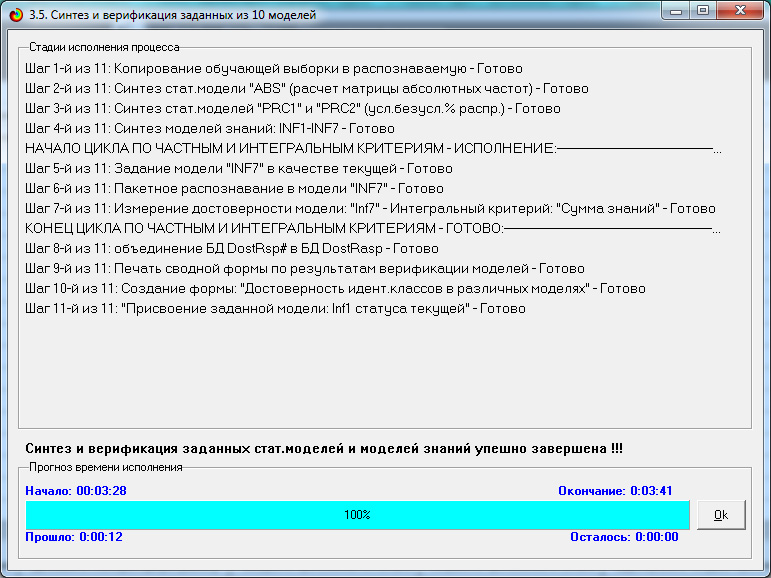Image resolution: width=771 pixels, height=578 pixels.
Task: Close the window with red X
Action: tap(740, 12)
